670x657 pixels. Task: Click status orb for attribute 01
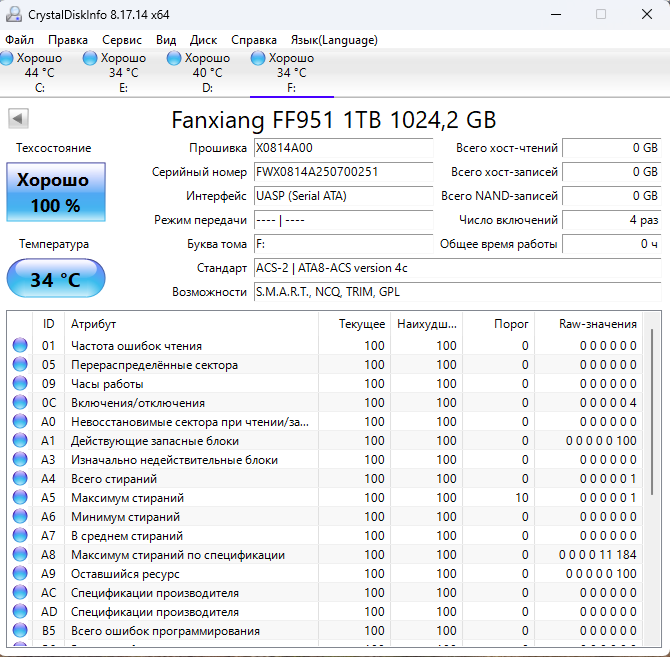(20, 346)
